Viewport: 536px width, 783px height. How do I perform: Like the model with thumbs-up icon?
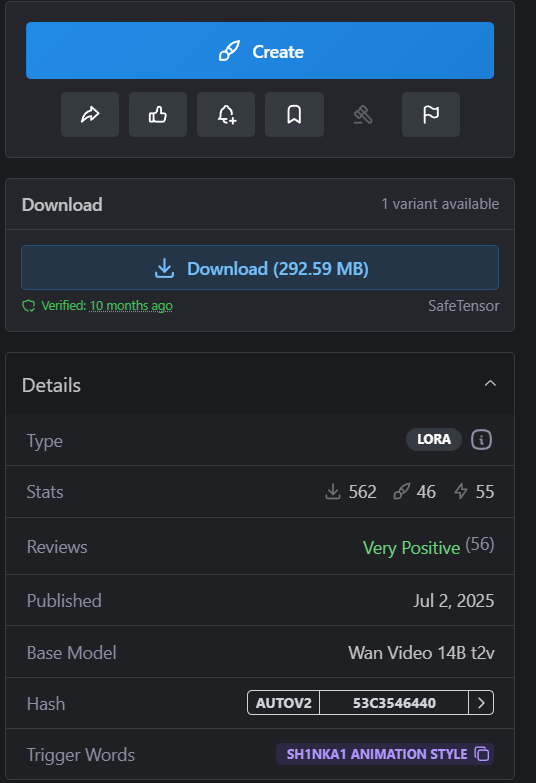coord(158,114)
